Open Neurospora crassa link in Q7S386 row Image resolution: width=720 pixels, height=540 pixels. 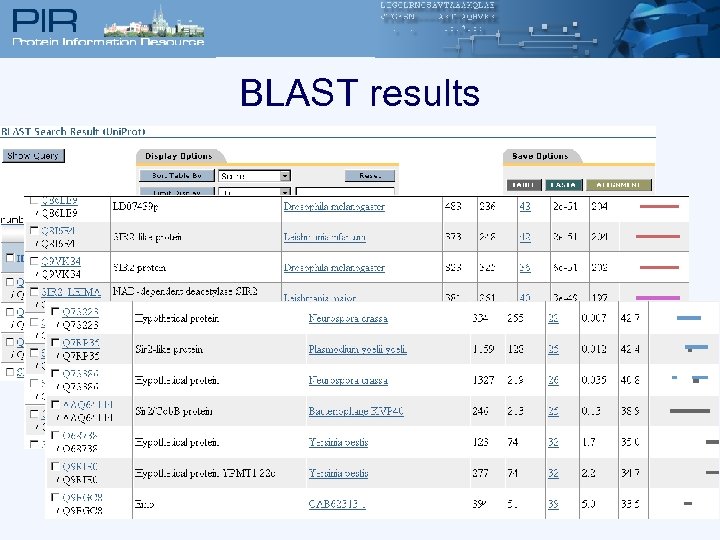pyautogui.click(x=348, y=380)
